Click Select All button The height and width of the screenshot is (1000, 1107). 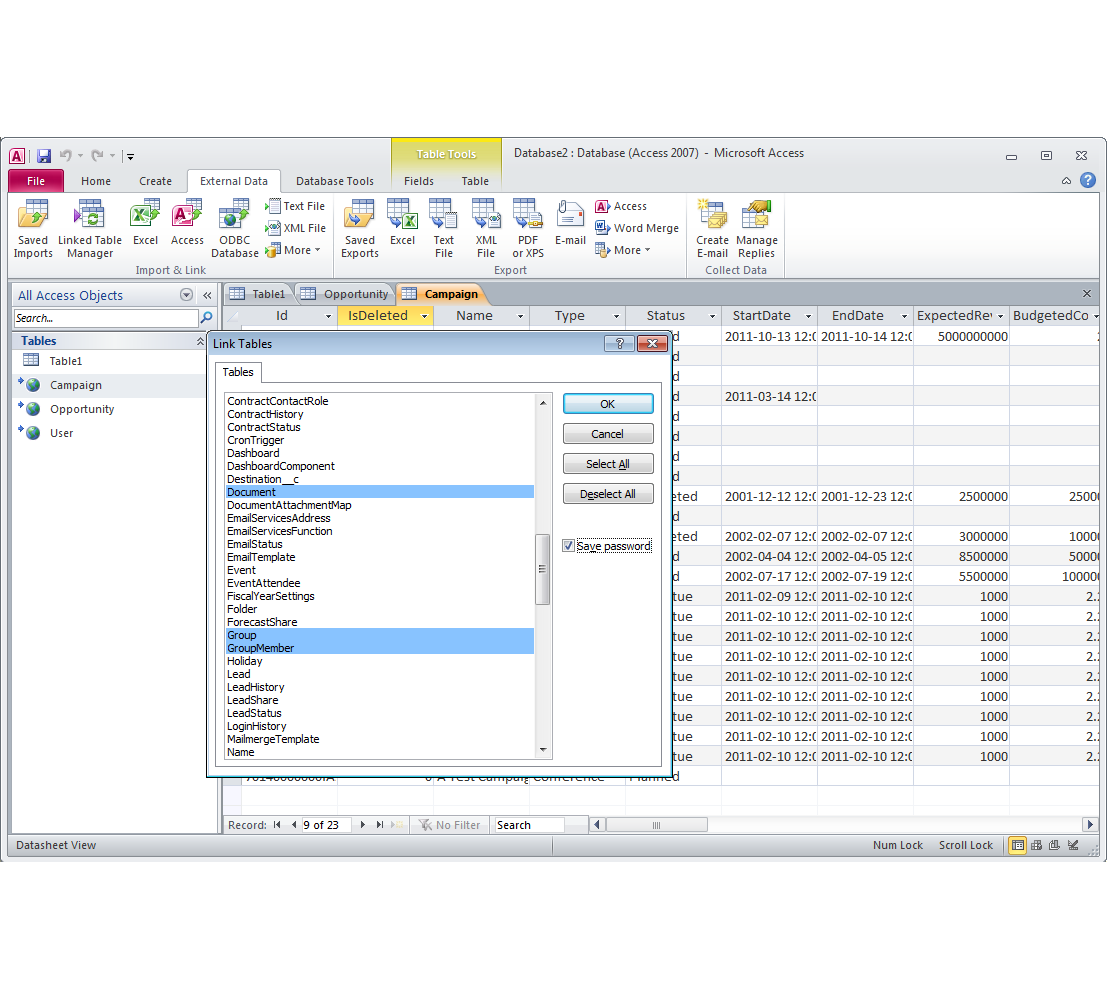point(608,464)
